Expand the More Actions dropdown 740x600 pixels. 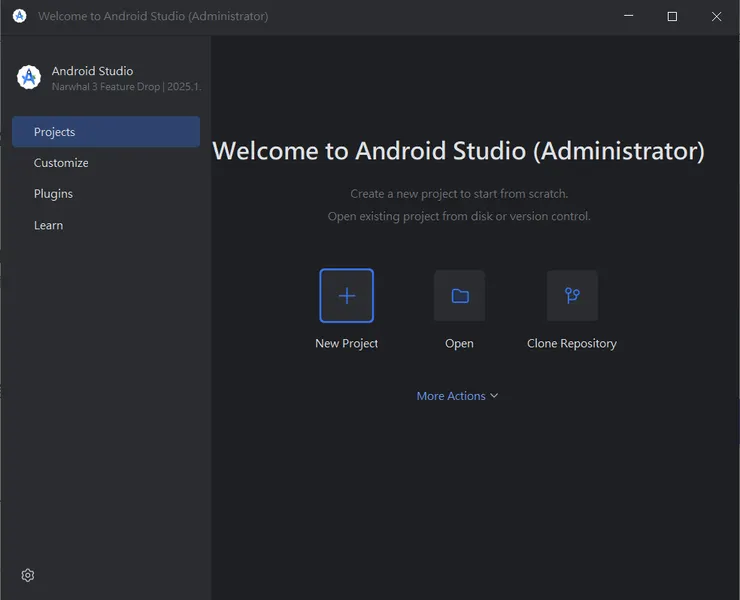[451, 396]
